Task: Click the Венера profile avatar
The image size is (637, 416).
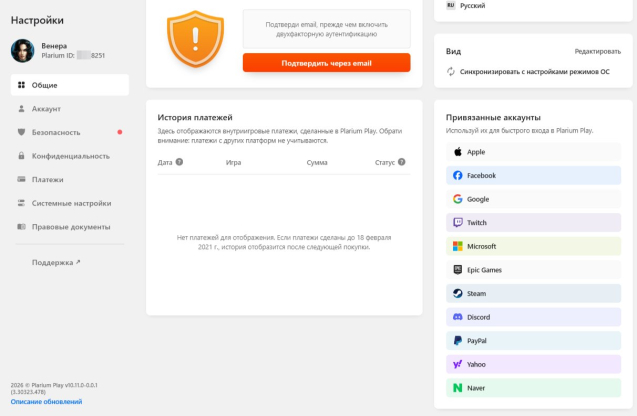Action: [x=22, y=50]
